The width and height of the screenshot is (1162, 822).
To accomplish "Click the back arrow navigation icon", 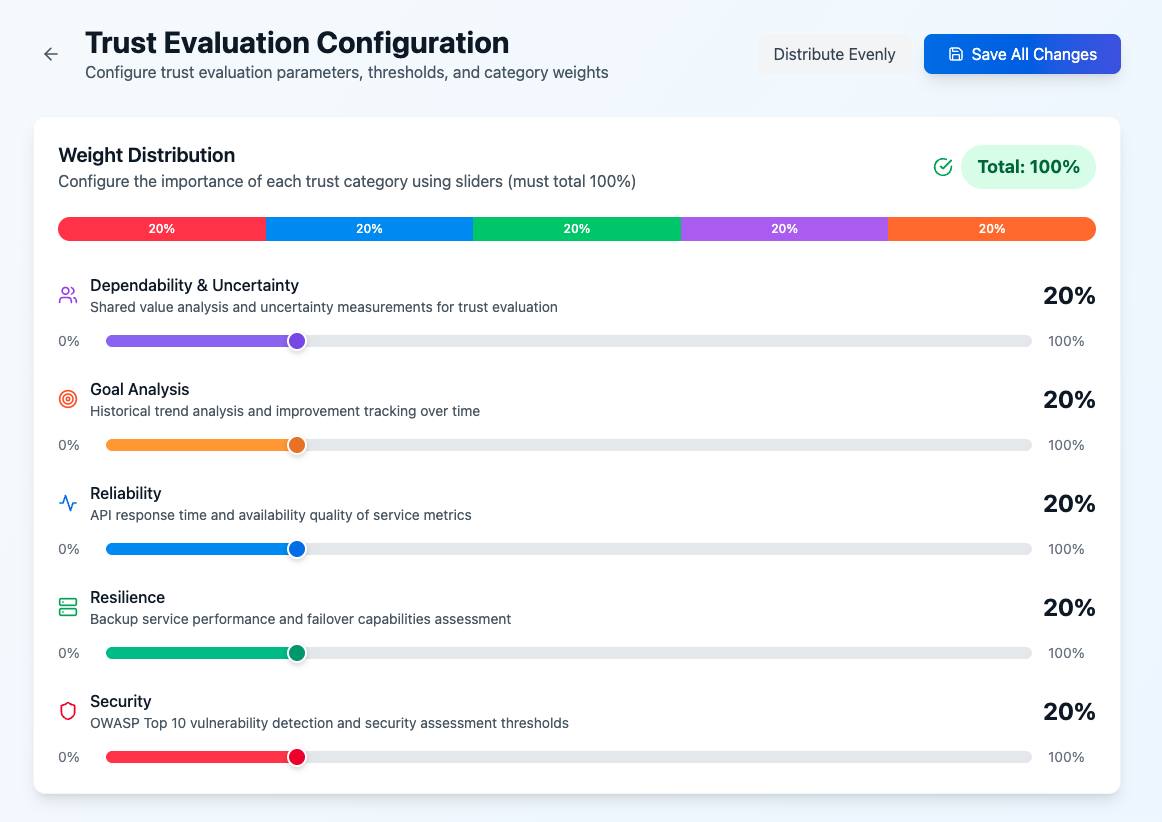I will (50, 54).
